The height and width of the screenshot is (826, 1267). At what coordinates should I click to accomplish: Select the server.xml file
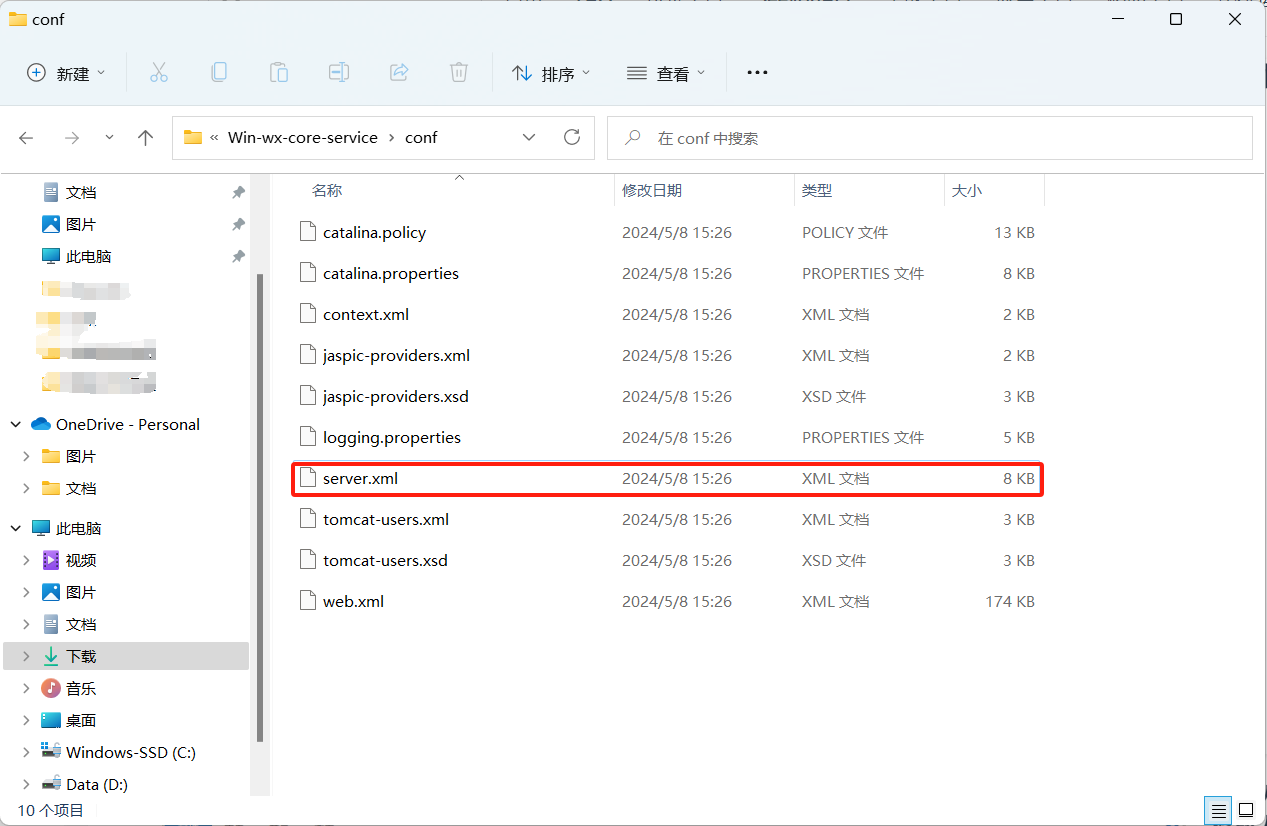360,479
